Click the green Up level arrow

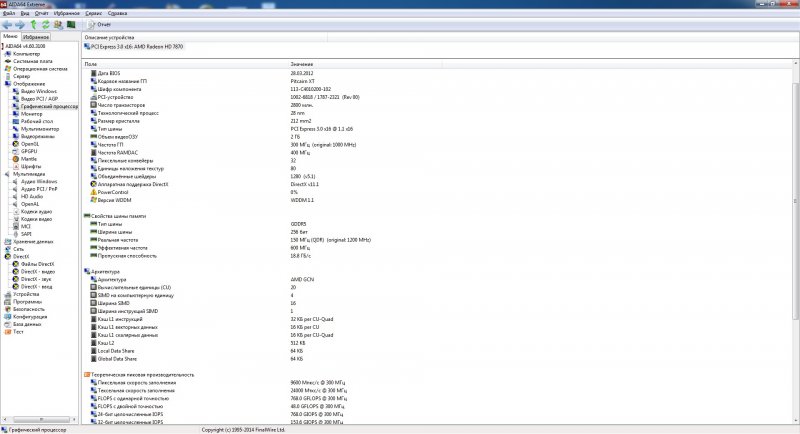pyautogui.click(x=34, y=23)
